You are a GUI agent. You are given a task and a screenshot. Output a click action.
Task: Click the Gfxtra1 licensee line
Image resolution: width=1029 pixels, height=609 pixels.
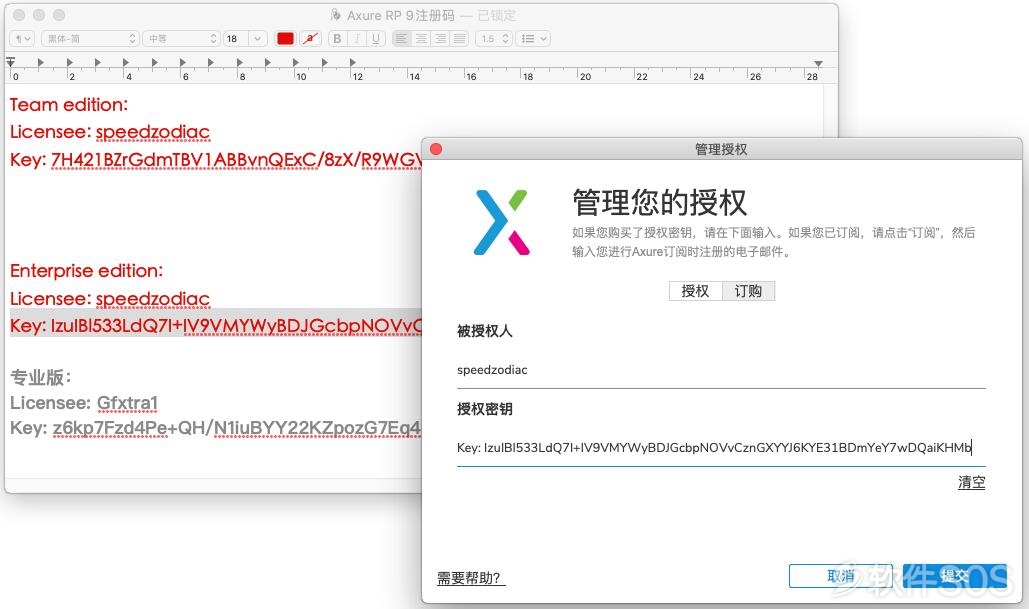coord(84,403)
